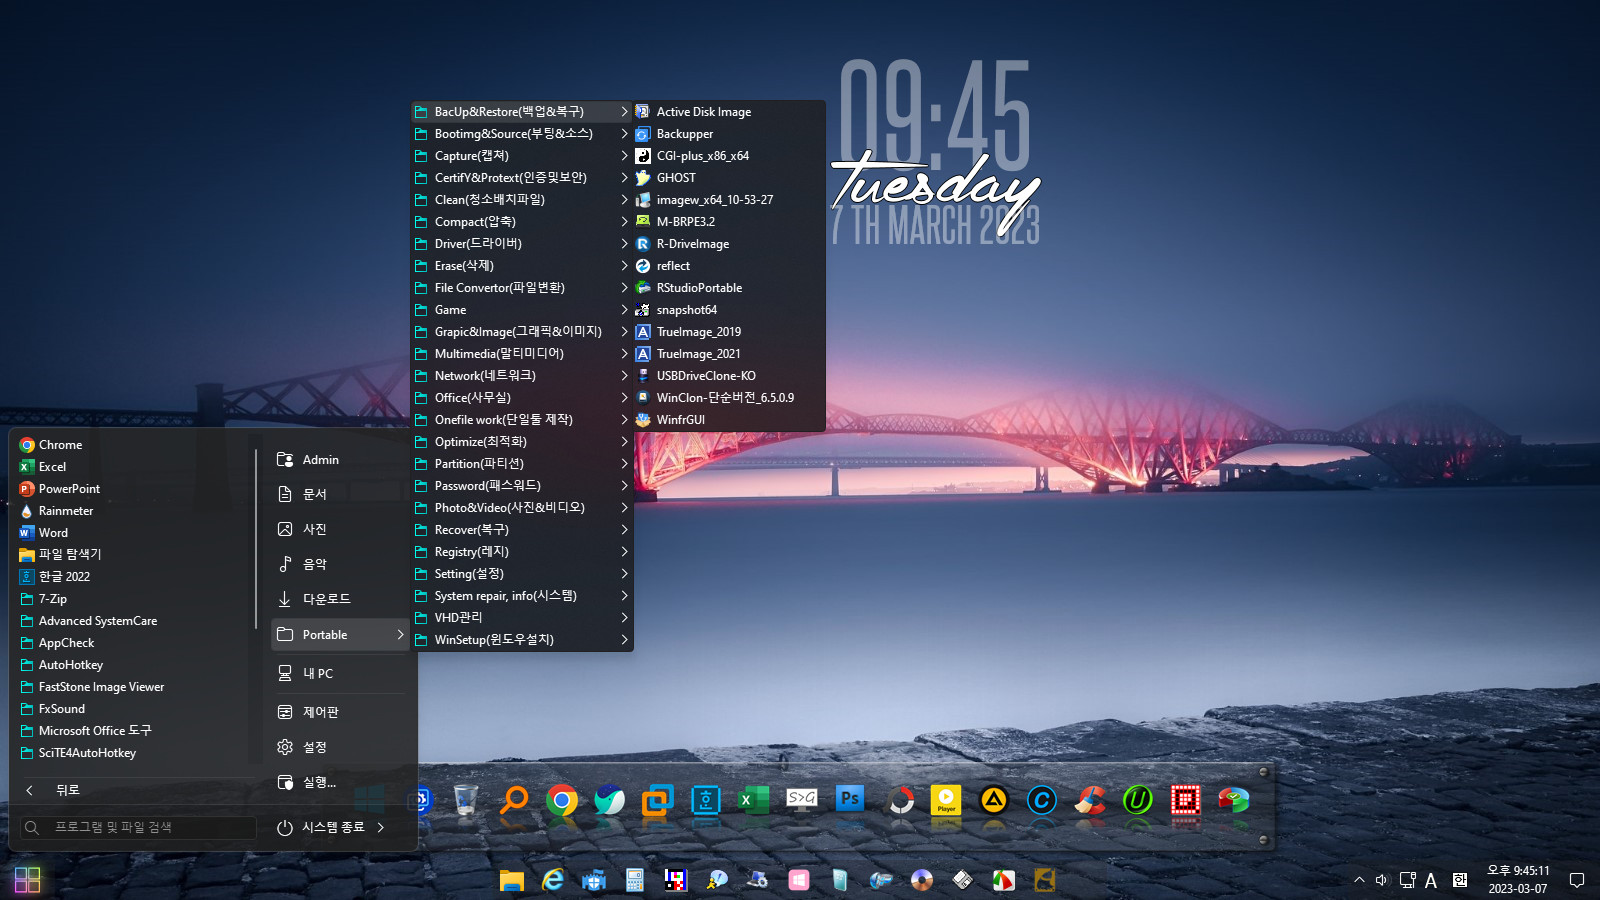Open USBDriveClone-KO
The width and height of the screenshot is (1600, 900).
(728, 376)
